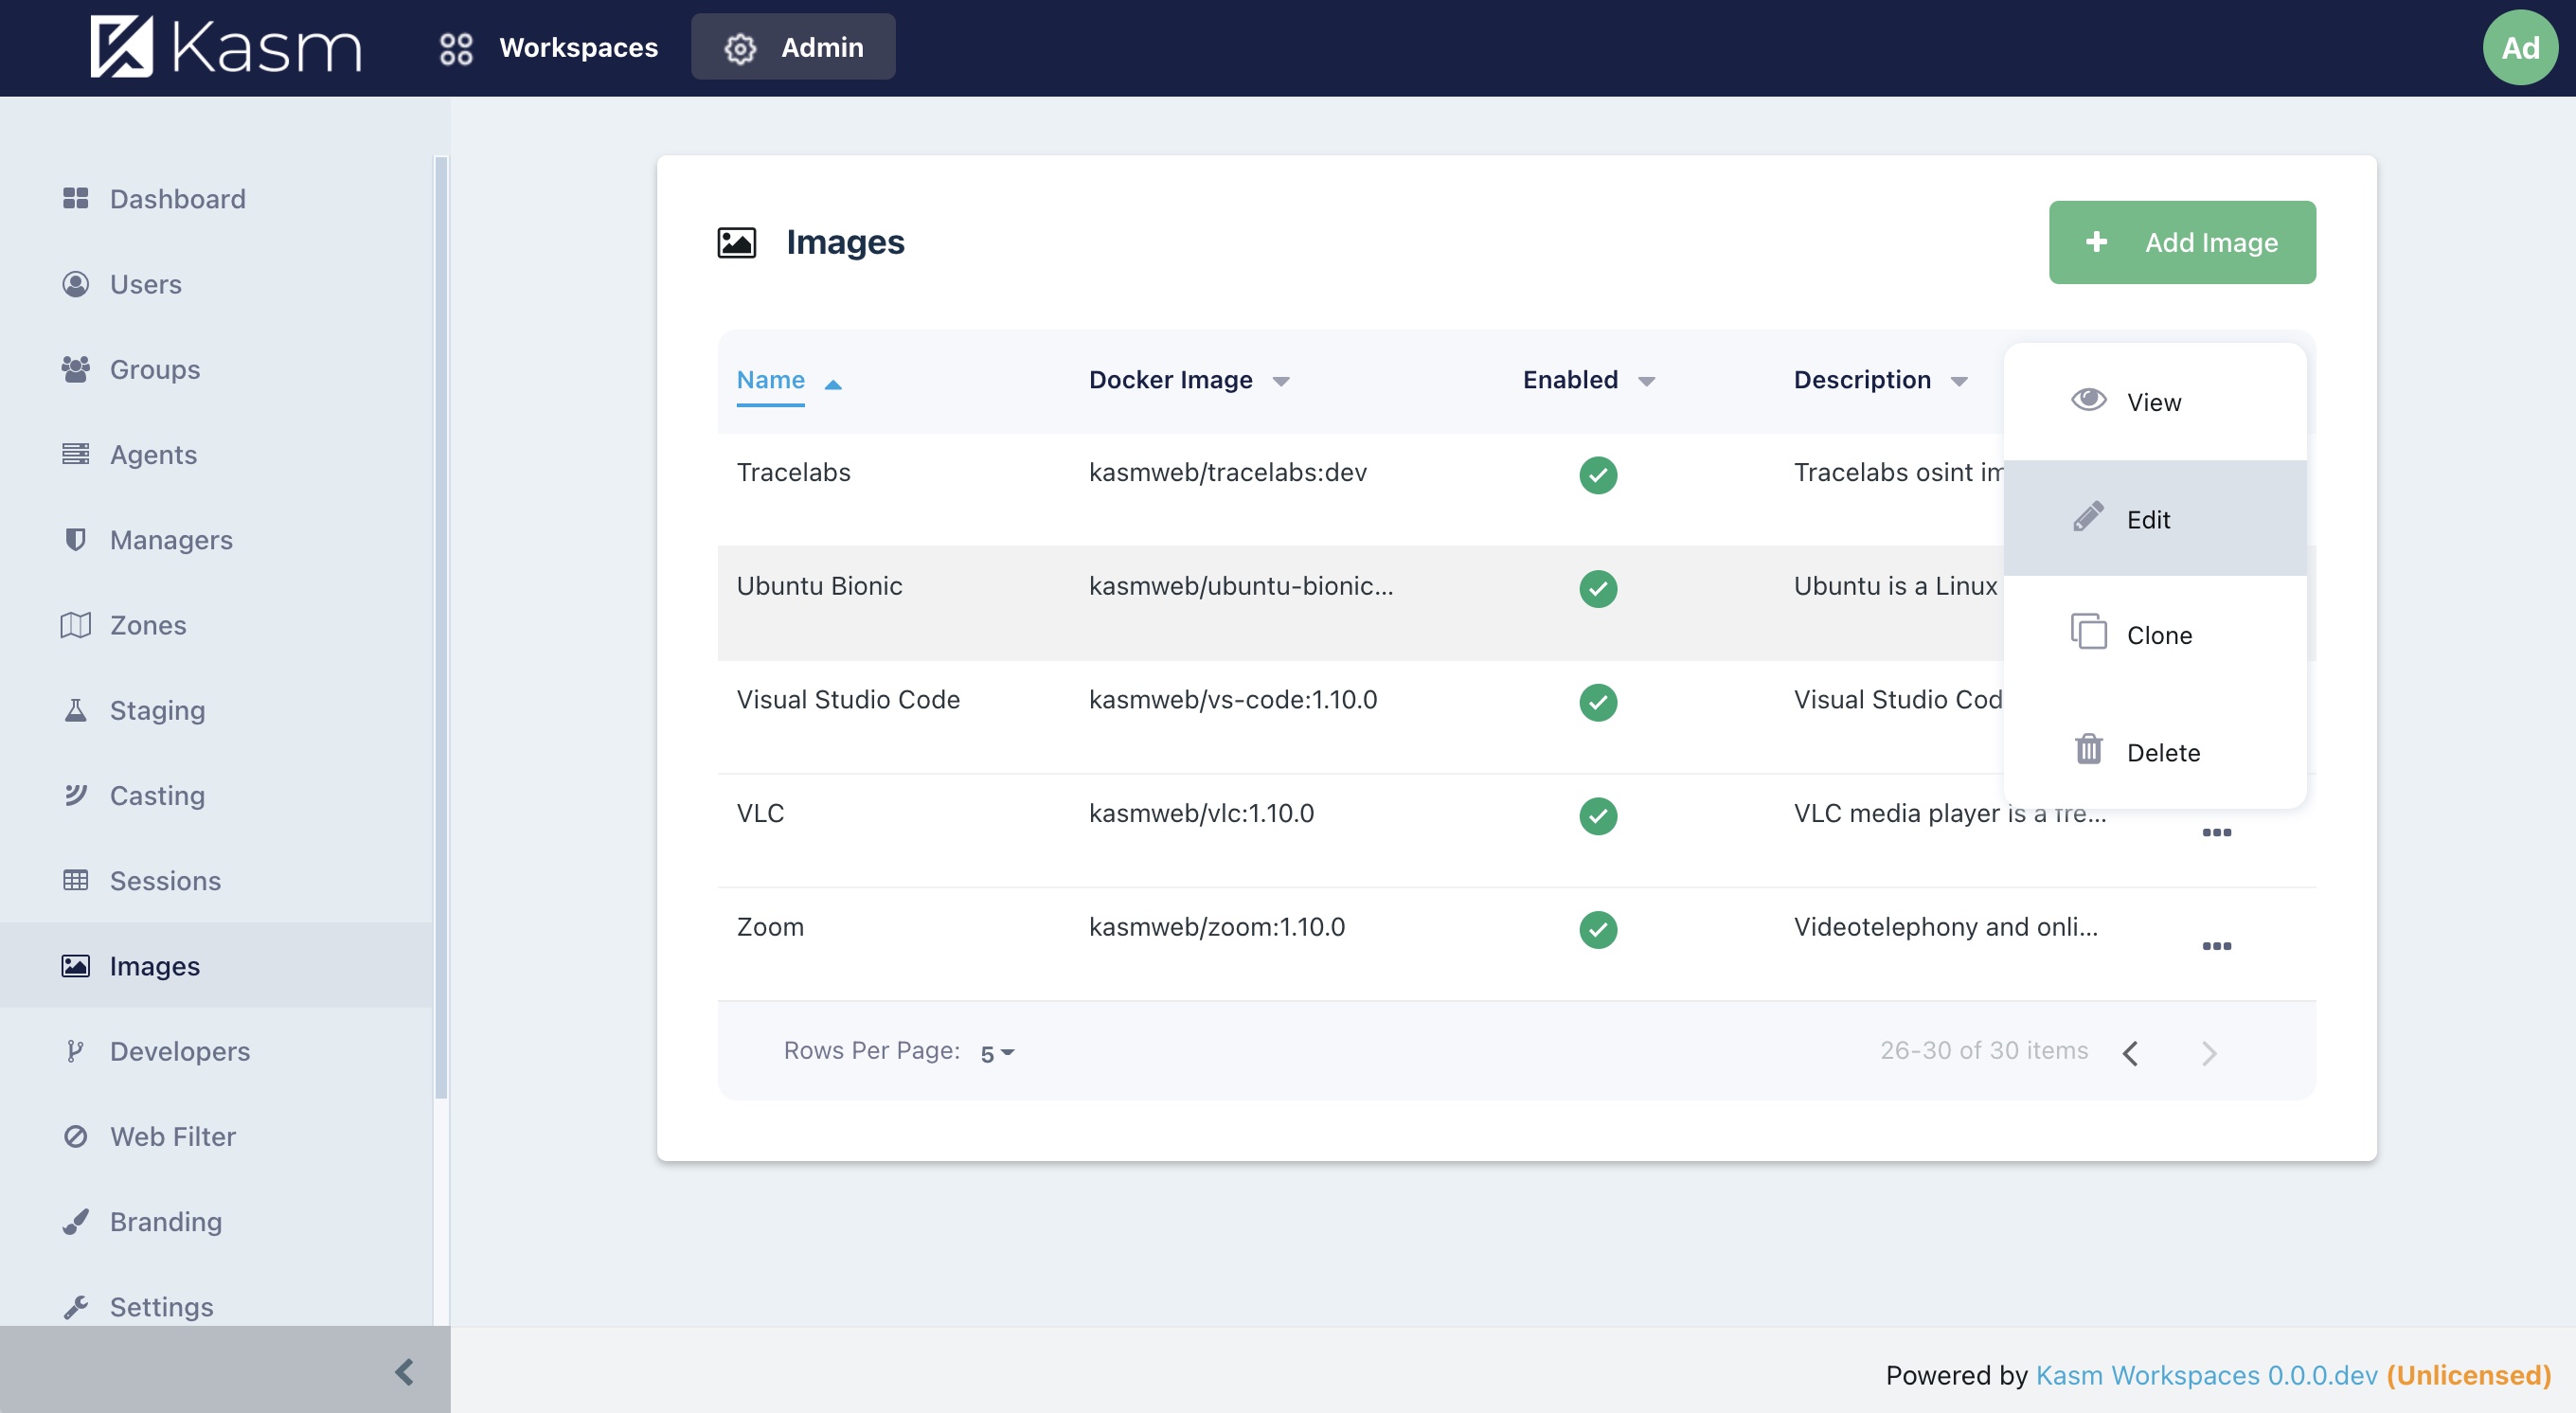Open the Staging flask icon

(75, 710)
